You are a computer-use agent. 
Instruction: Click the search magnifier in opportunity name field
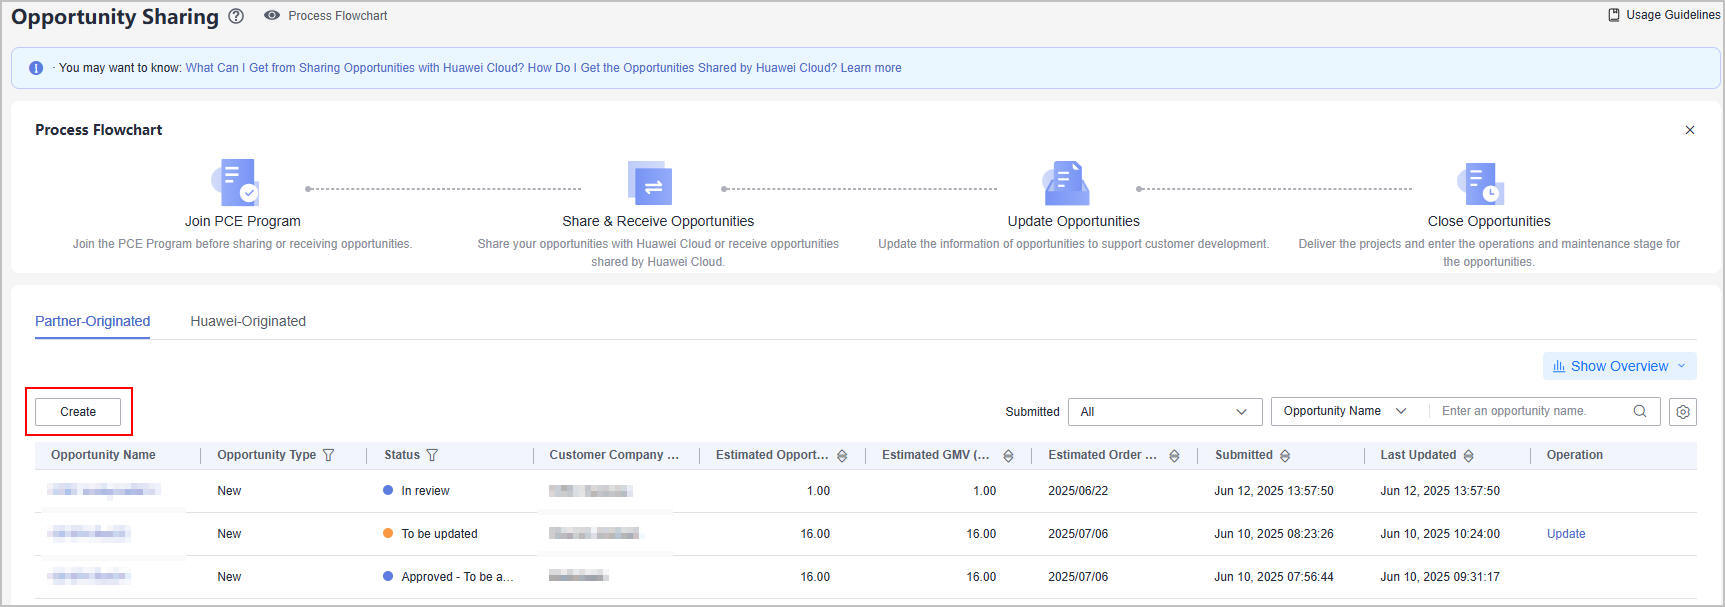[1639, 411]
